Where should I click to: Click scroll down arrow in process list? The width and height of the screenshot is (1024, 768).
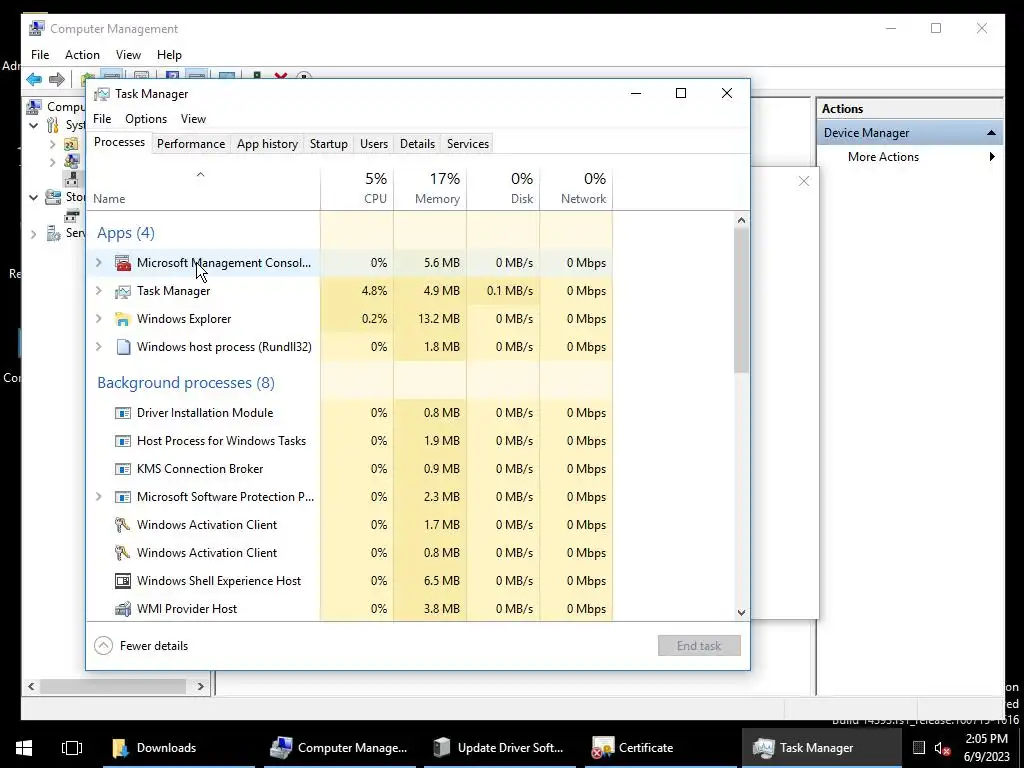coord(741,613)
